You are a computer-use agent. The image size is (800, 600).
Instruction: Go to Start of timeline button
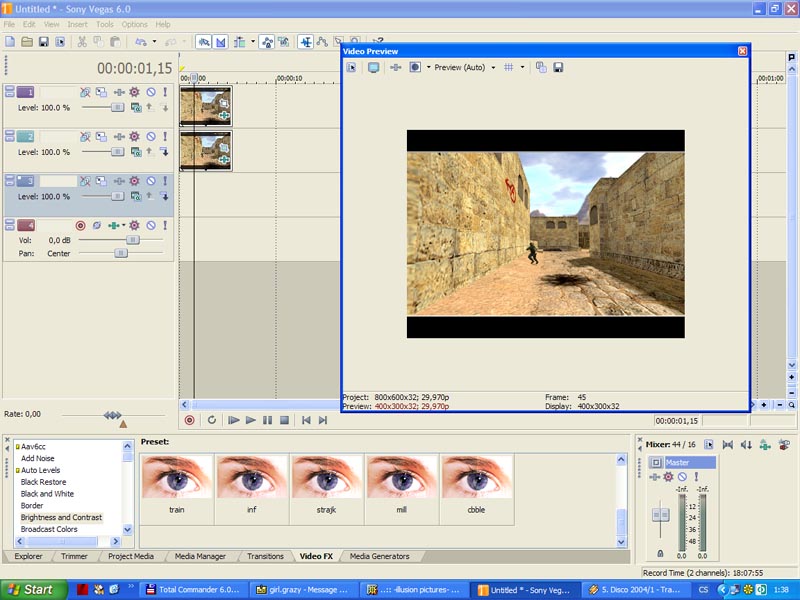[x=306, y=420]
